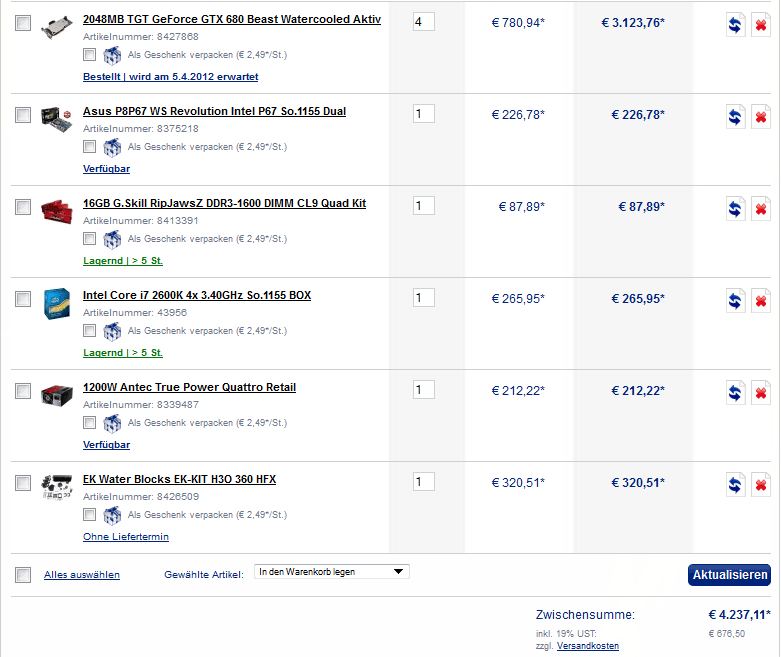
Task: Open G.Skill RipJawsZ RAM thumbnail
Action: (x=56, y=211)
